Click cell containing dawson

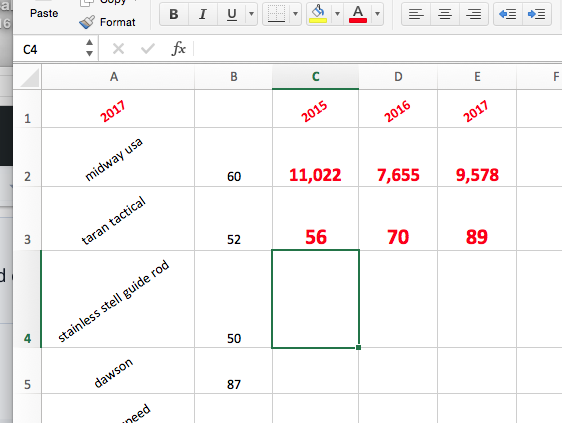coord(118,370)
